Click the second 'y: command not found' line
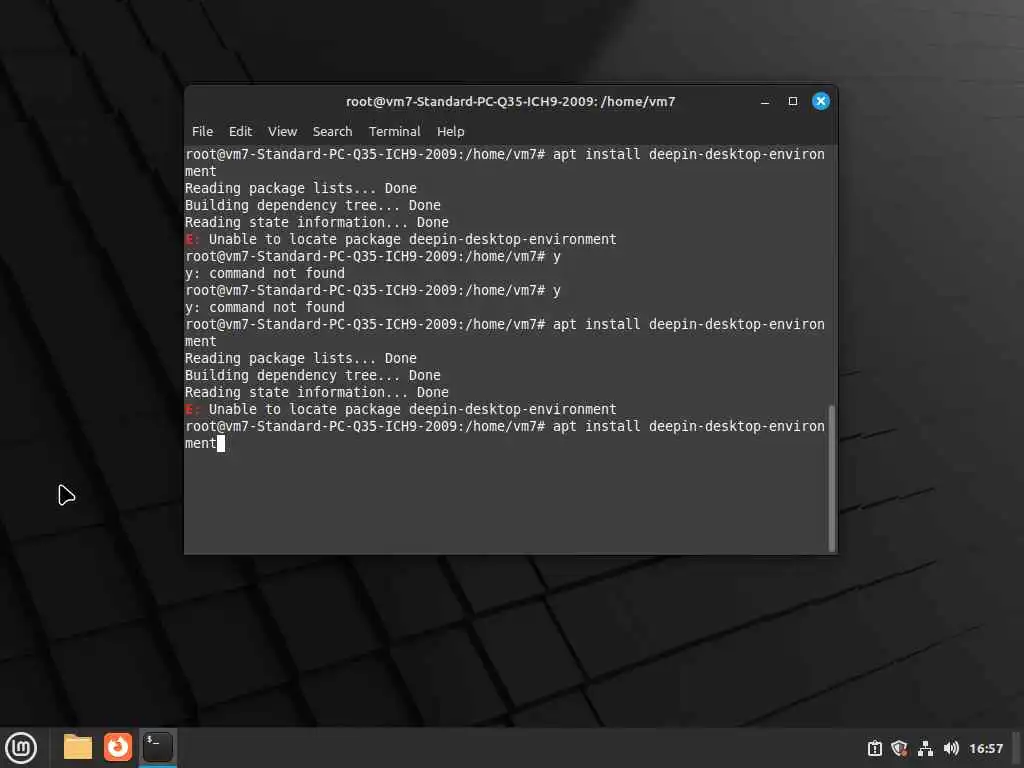Viewport: 1024px width, 768px height. click(264, 307)
